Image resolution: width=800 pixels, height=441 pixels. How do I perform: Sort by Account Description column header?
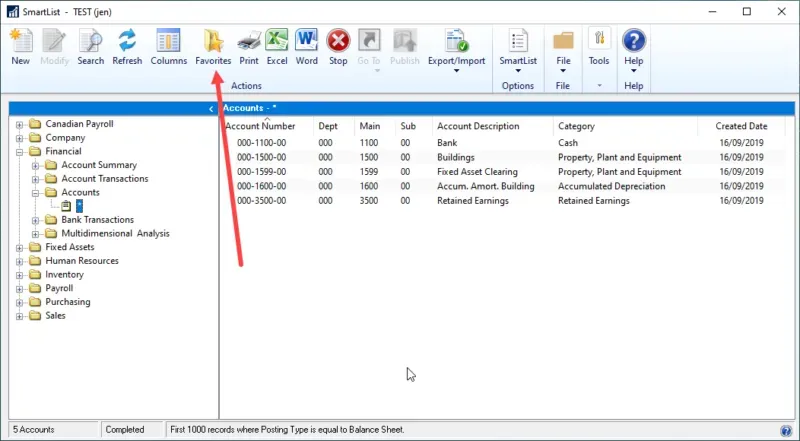(x=478, y=127)
